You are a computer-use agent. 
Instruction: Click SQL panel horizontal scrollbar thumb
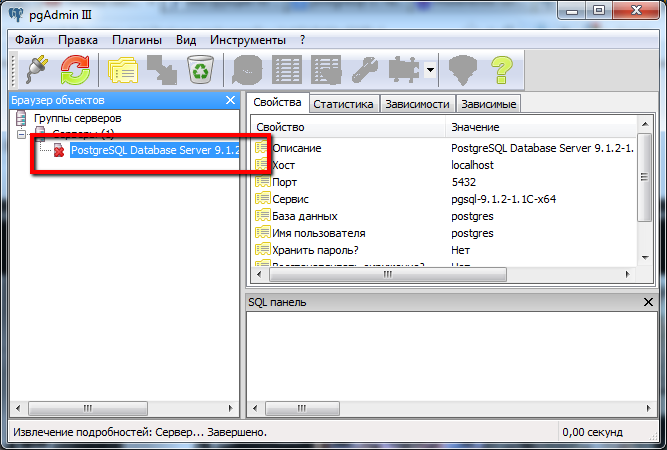click(302, 408)
